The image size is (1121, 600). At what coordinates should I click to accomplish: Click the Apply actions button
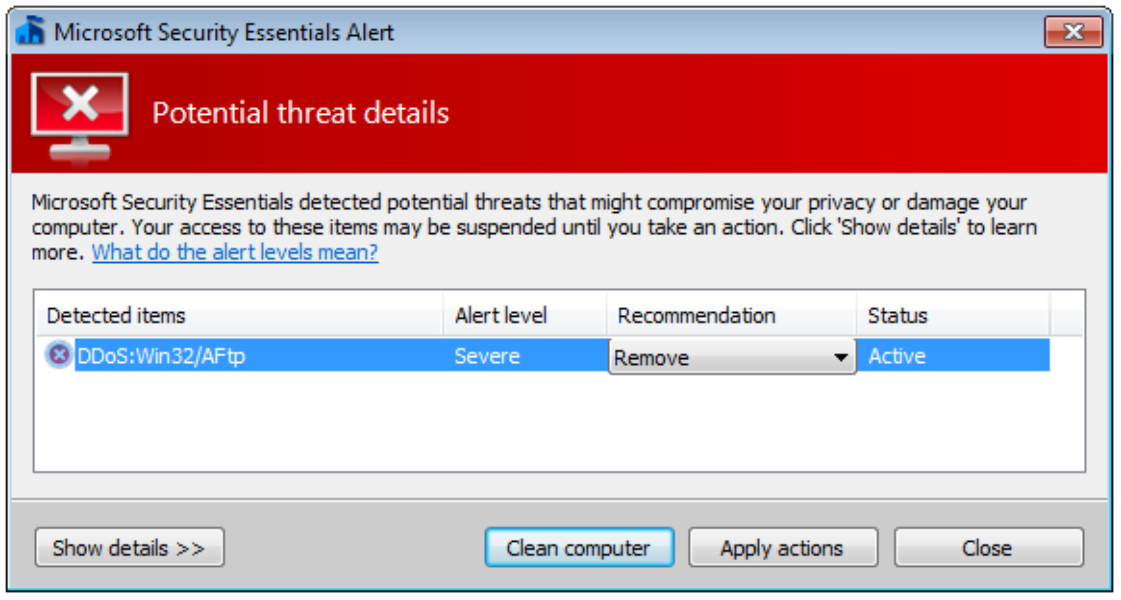tap(782, 548)
